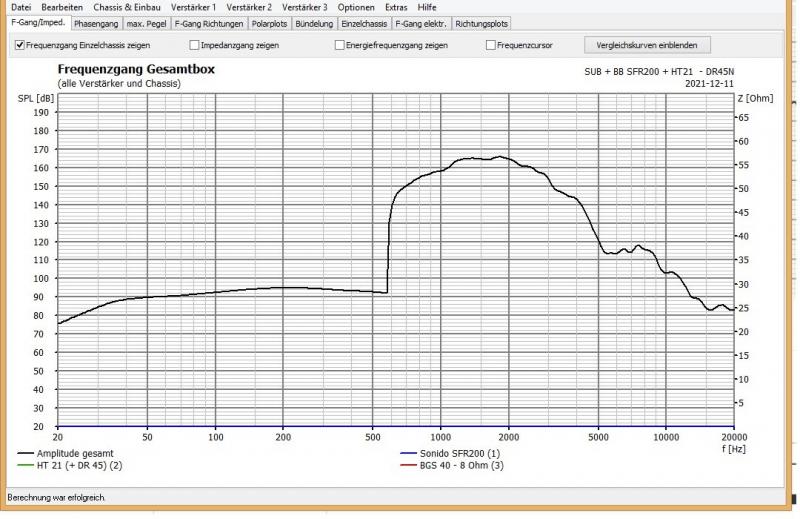Switch to the Einzelchassis tab
Viewport: 800px width, 519px height.
[x=364, y=23]
